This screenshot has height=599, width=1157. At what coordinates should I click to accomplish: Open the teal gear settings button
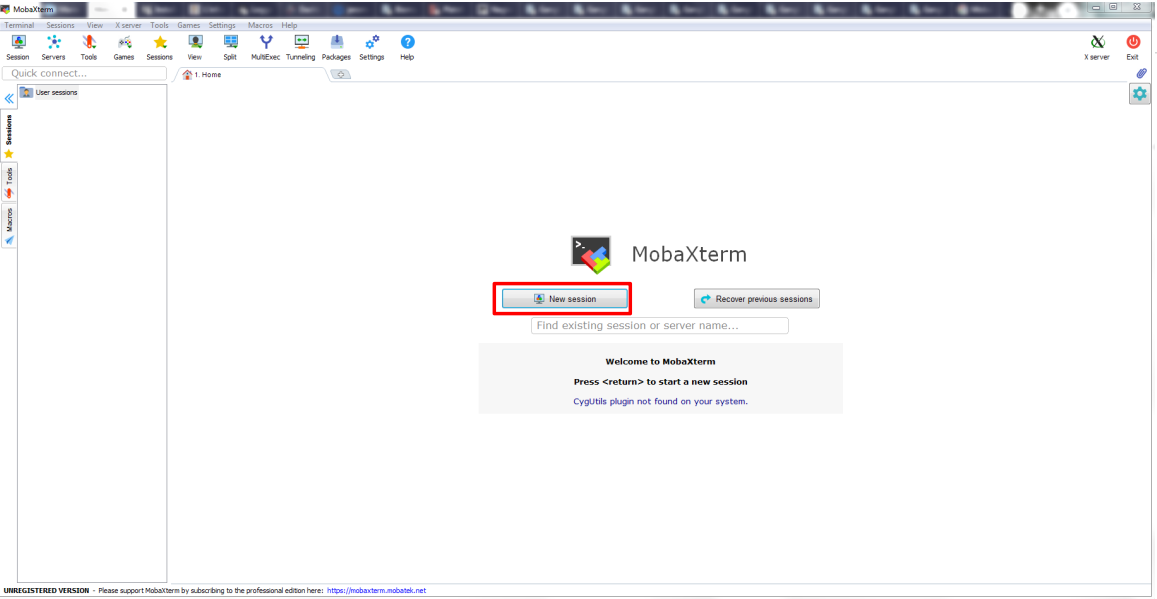[x=1140, y=94]
